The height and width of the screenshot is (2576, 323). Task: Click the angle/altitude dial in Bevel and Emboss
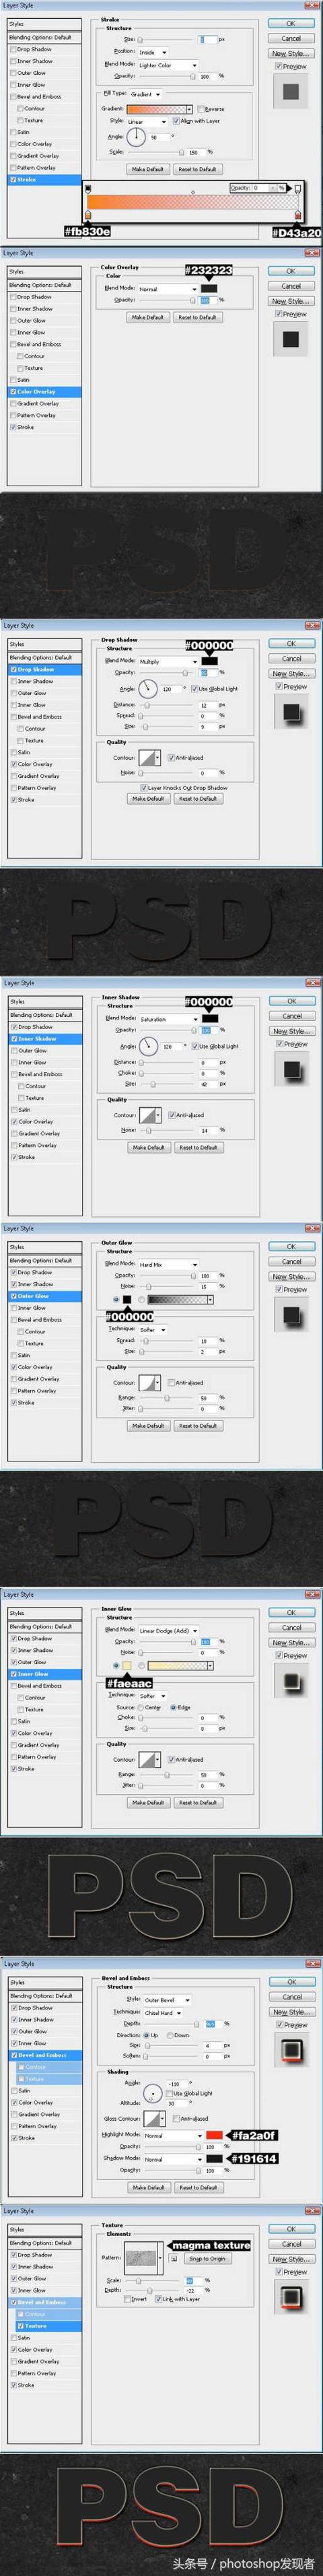[153, 2093]
